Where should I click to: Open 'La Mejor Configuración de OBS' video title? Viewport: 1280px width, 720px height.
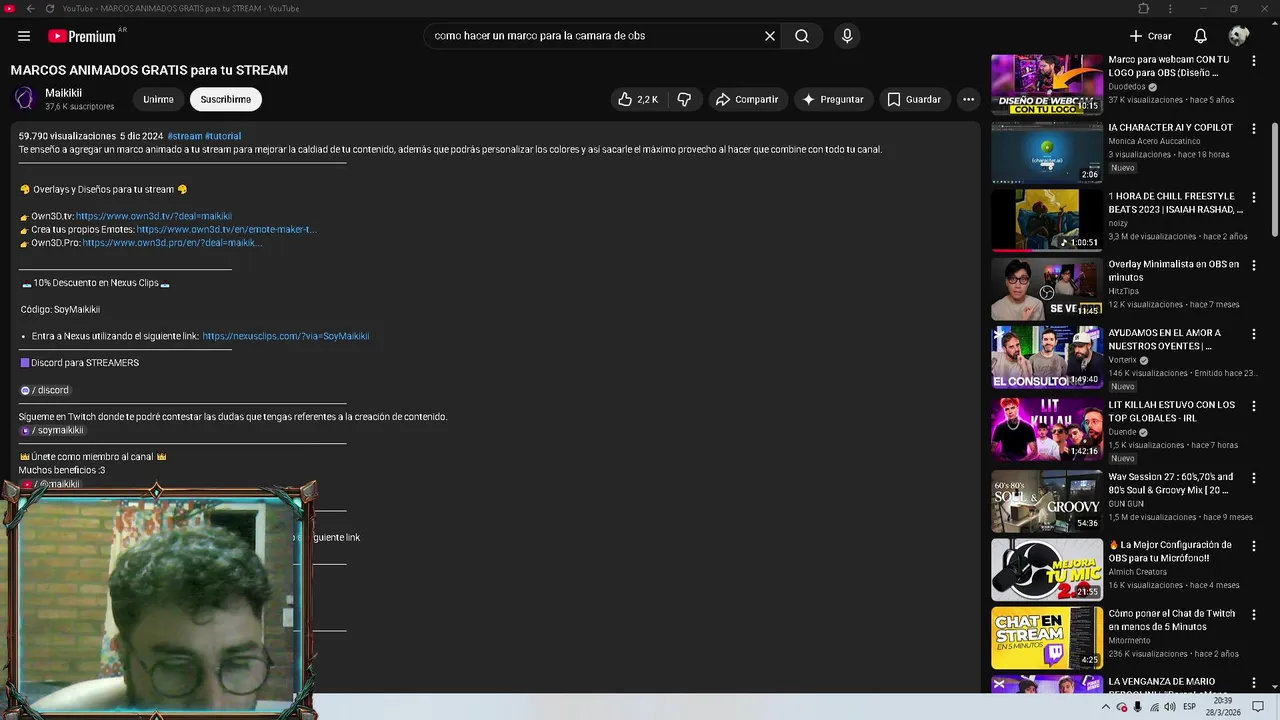[1170, 551]
